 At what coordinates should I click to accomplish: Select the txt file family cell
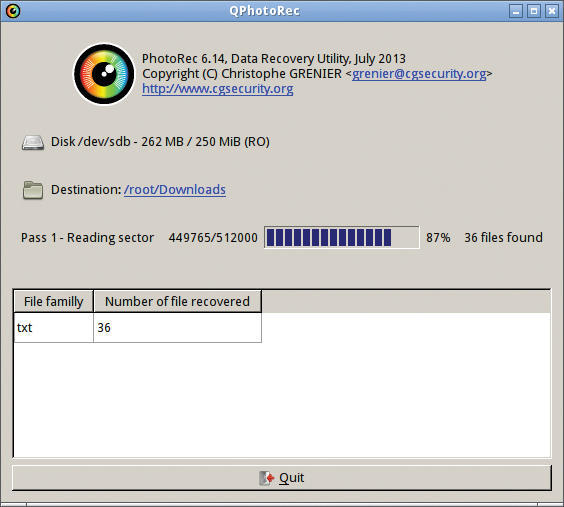pos(54,328)
